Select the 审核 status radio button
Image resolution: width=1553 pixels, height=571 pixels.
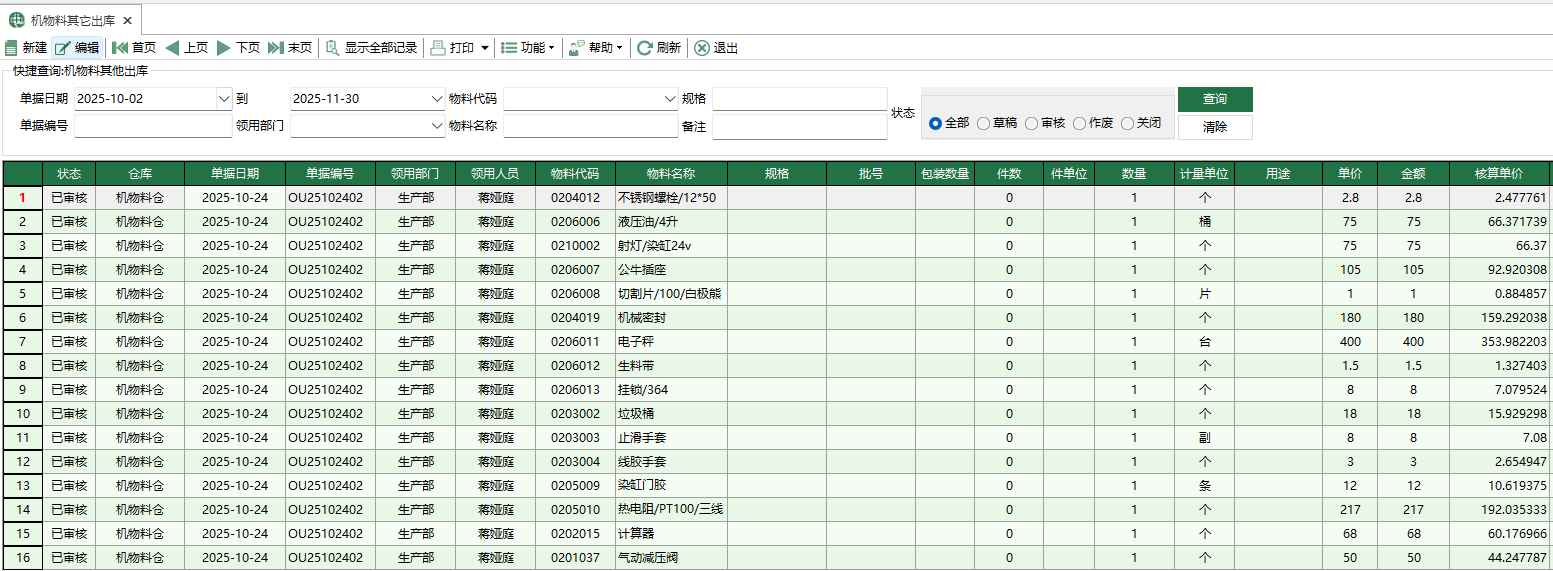pyautogui.click(x=1032, y=123)
